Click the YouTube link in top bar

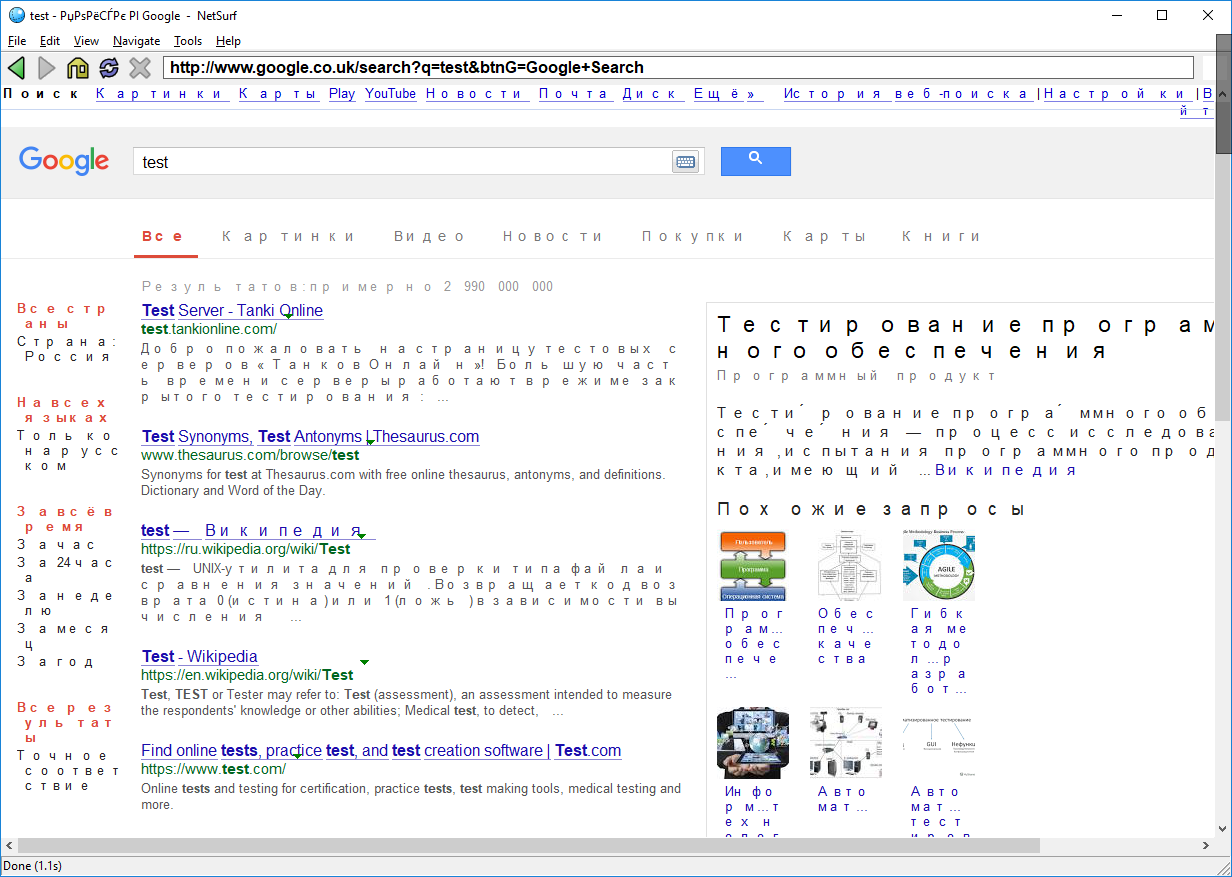point(390,94)
